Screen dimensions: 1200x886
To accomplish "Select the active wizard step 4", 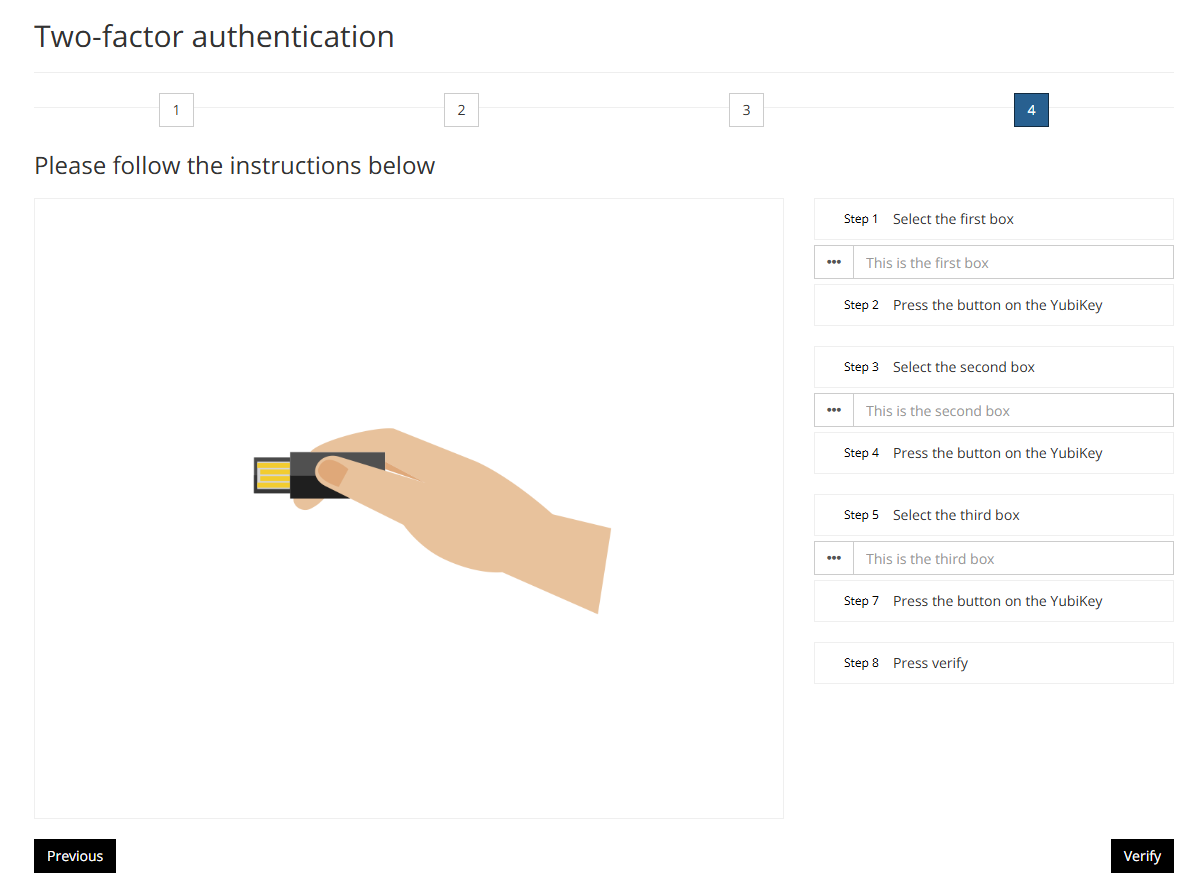I will (x=1031, y=110).
